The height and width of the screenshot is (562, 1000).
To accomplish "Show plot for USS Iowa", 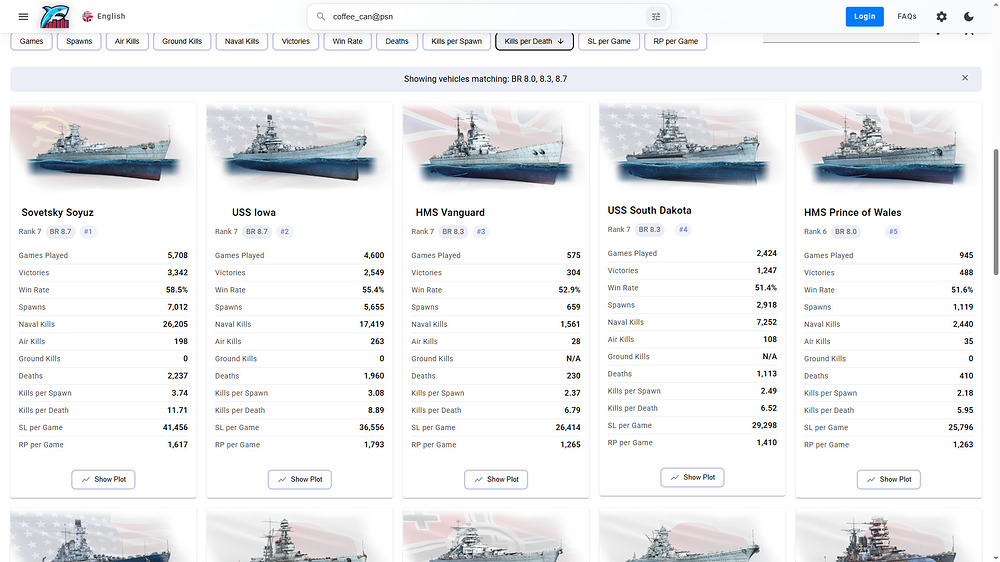I will (299, 479).
